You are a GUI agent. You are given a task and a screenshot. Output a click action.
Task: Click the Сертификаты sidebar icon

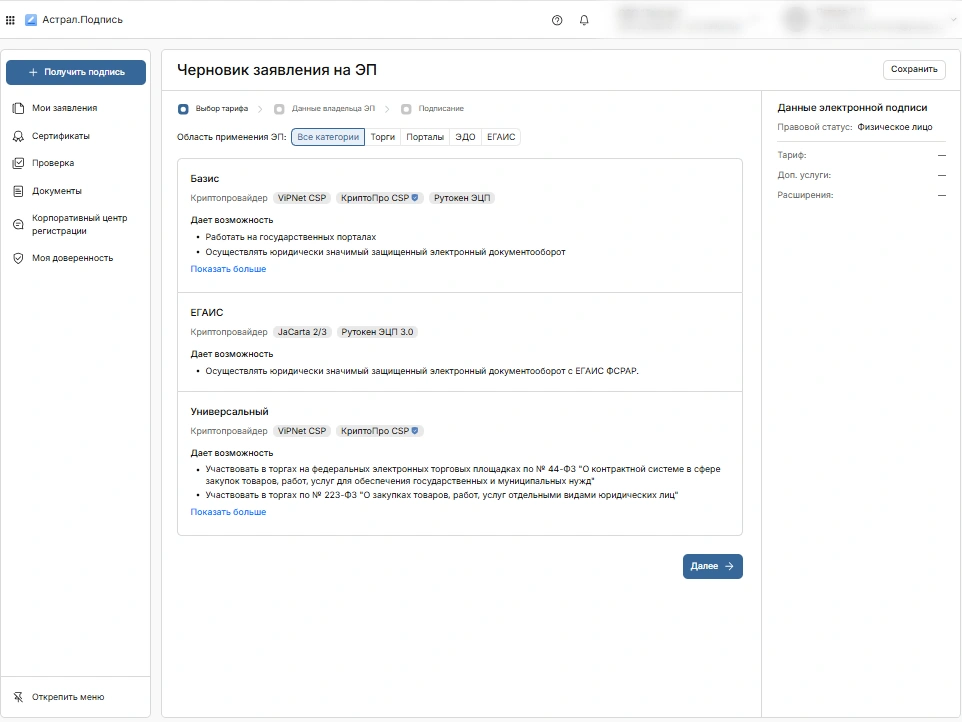(18, 136)
